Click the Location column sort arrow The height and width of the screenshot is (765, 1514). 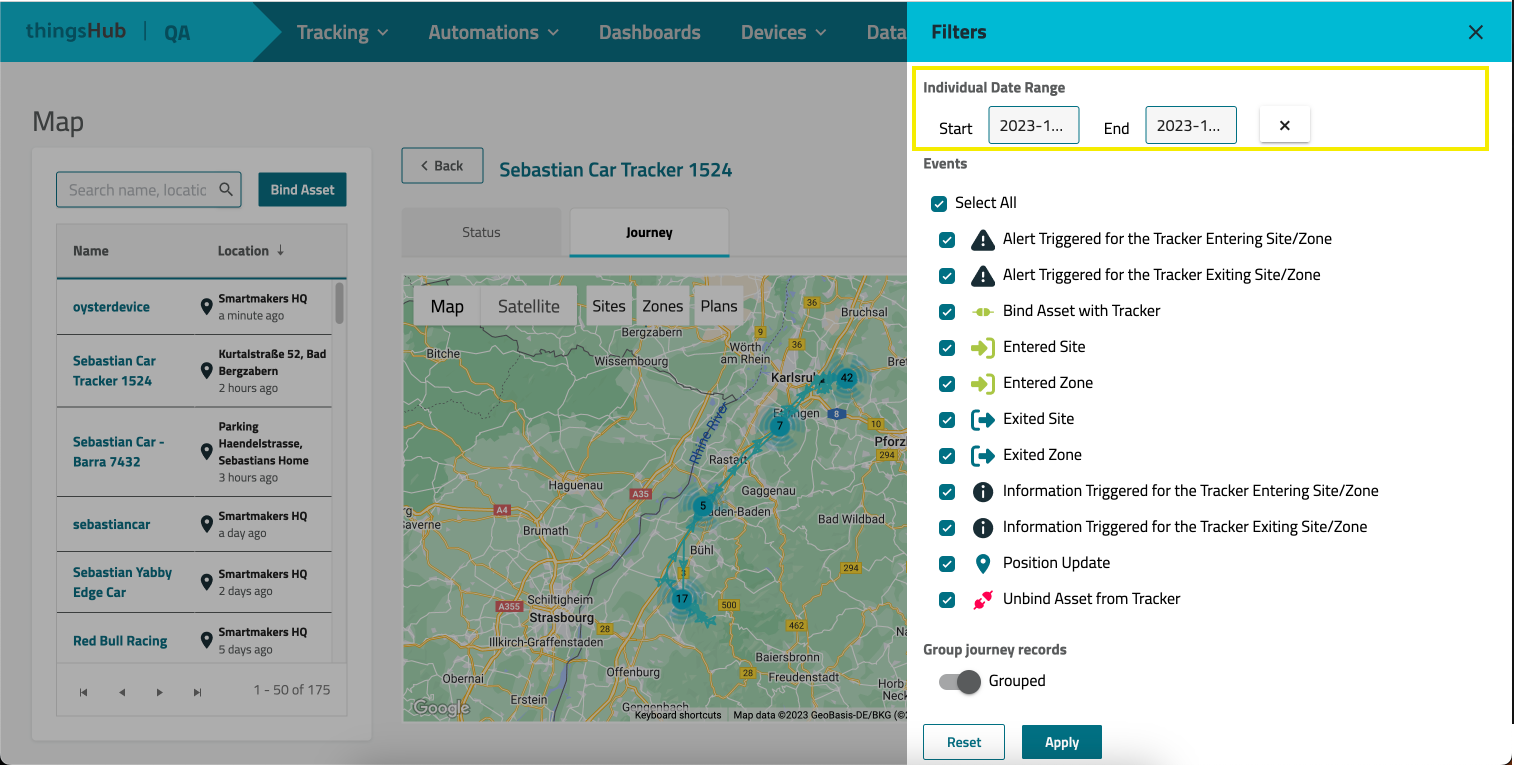point(281,251)
